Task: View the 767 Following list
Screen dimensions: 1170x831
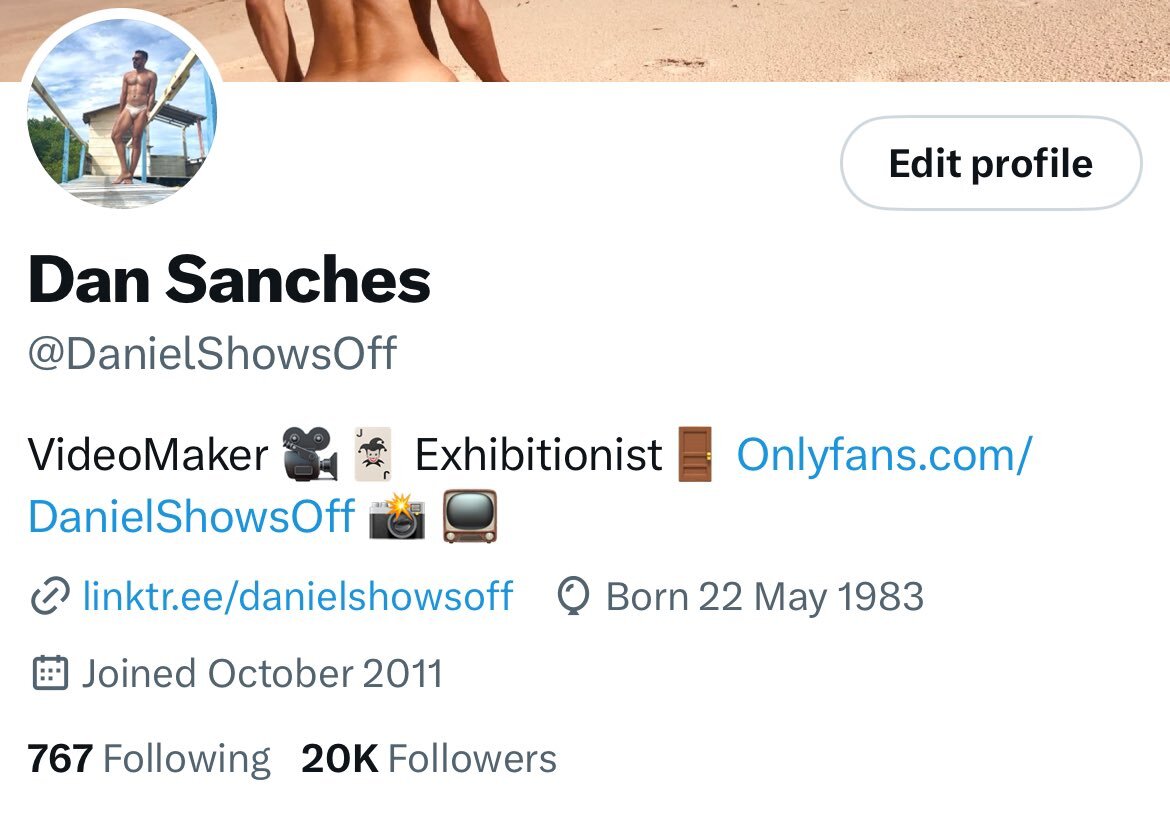Action: pos(148,759)
